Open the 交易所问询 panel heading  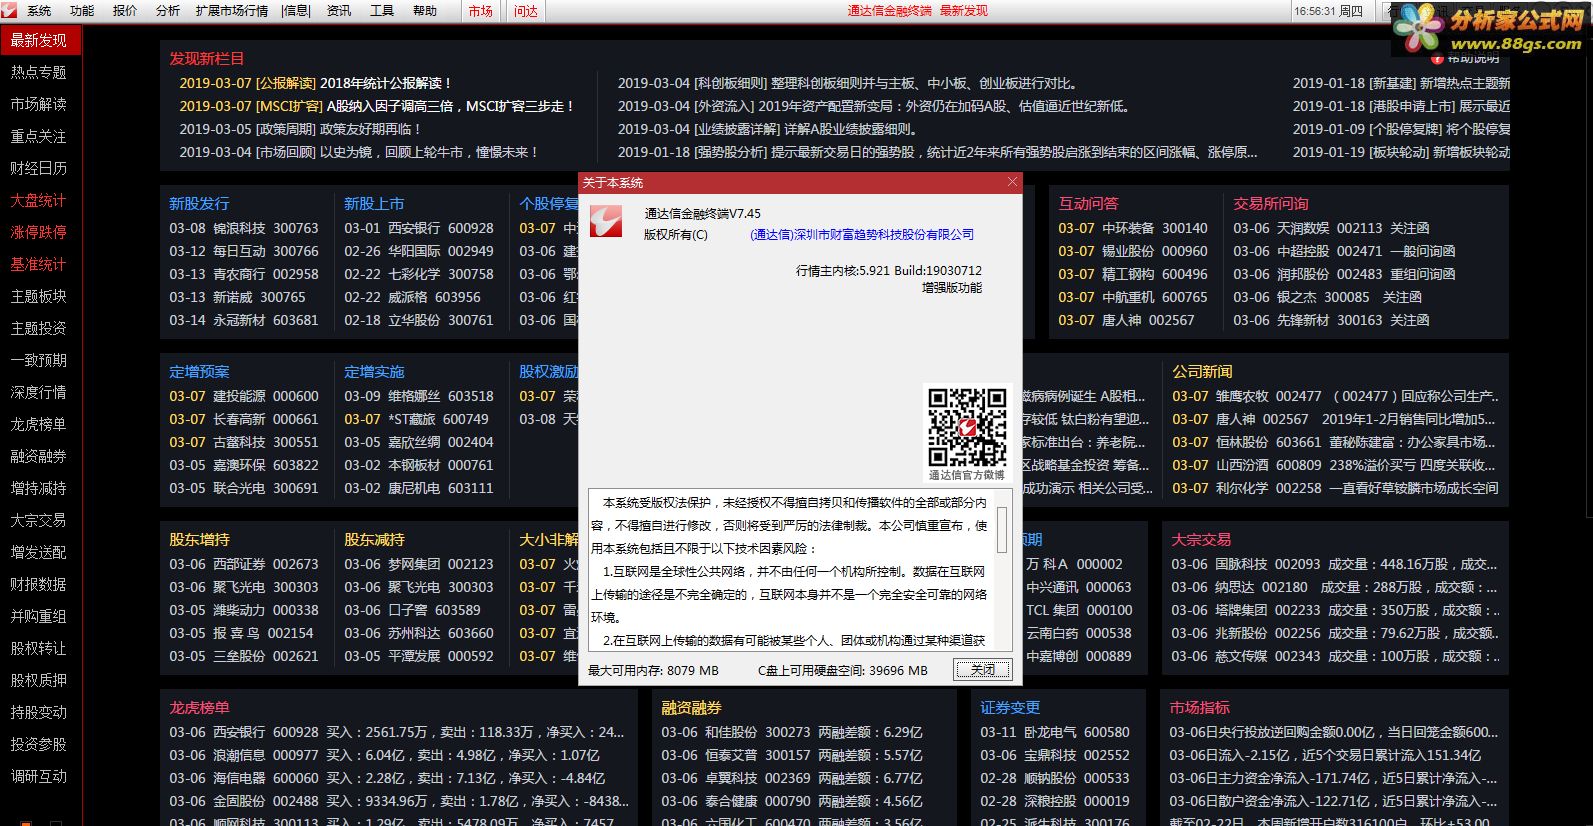[x=1271, y=203]
